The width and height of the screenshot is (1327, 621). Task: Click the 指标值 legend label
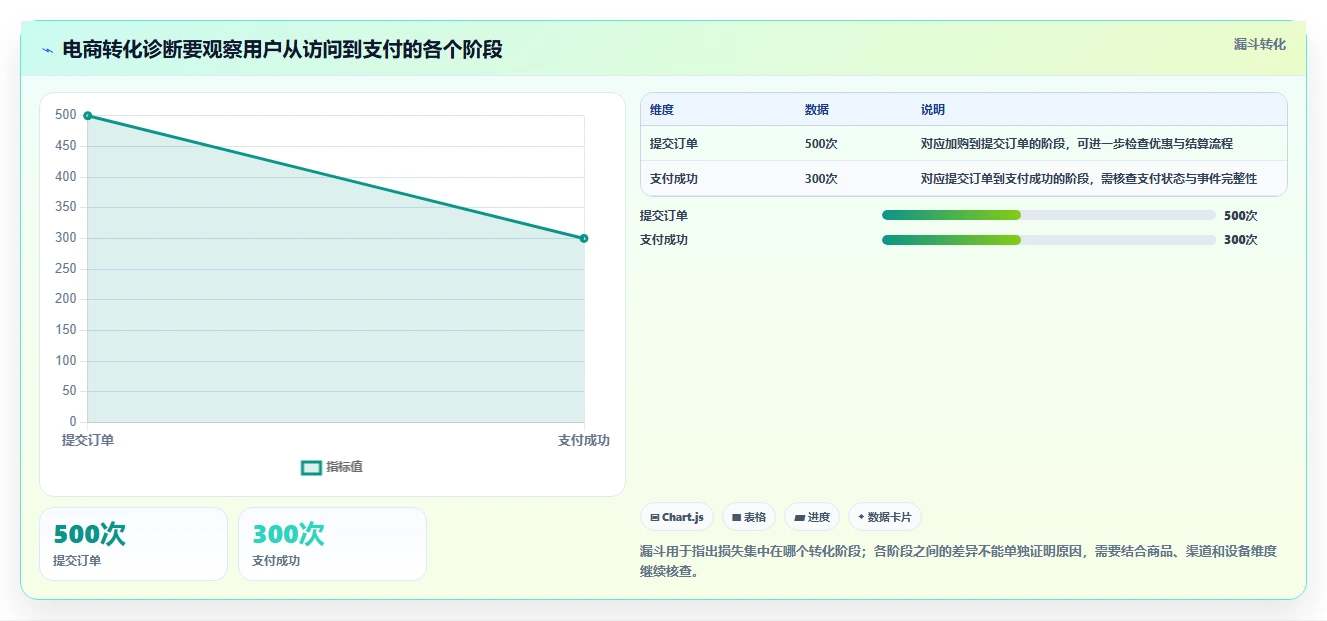tap(345, 467)
